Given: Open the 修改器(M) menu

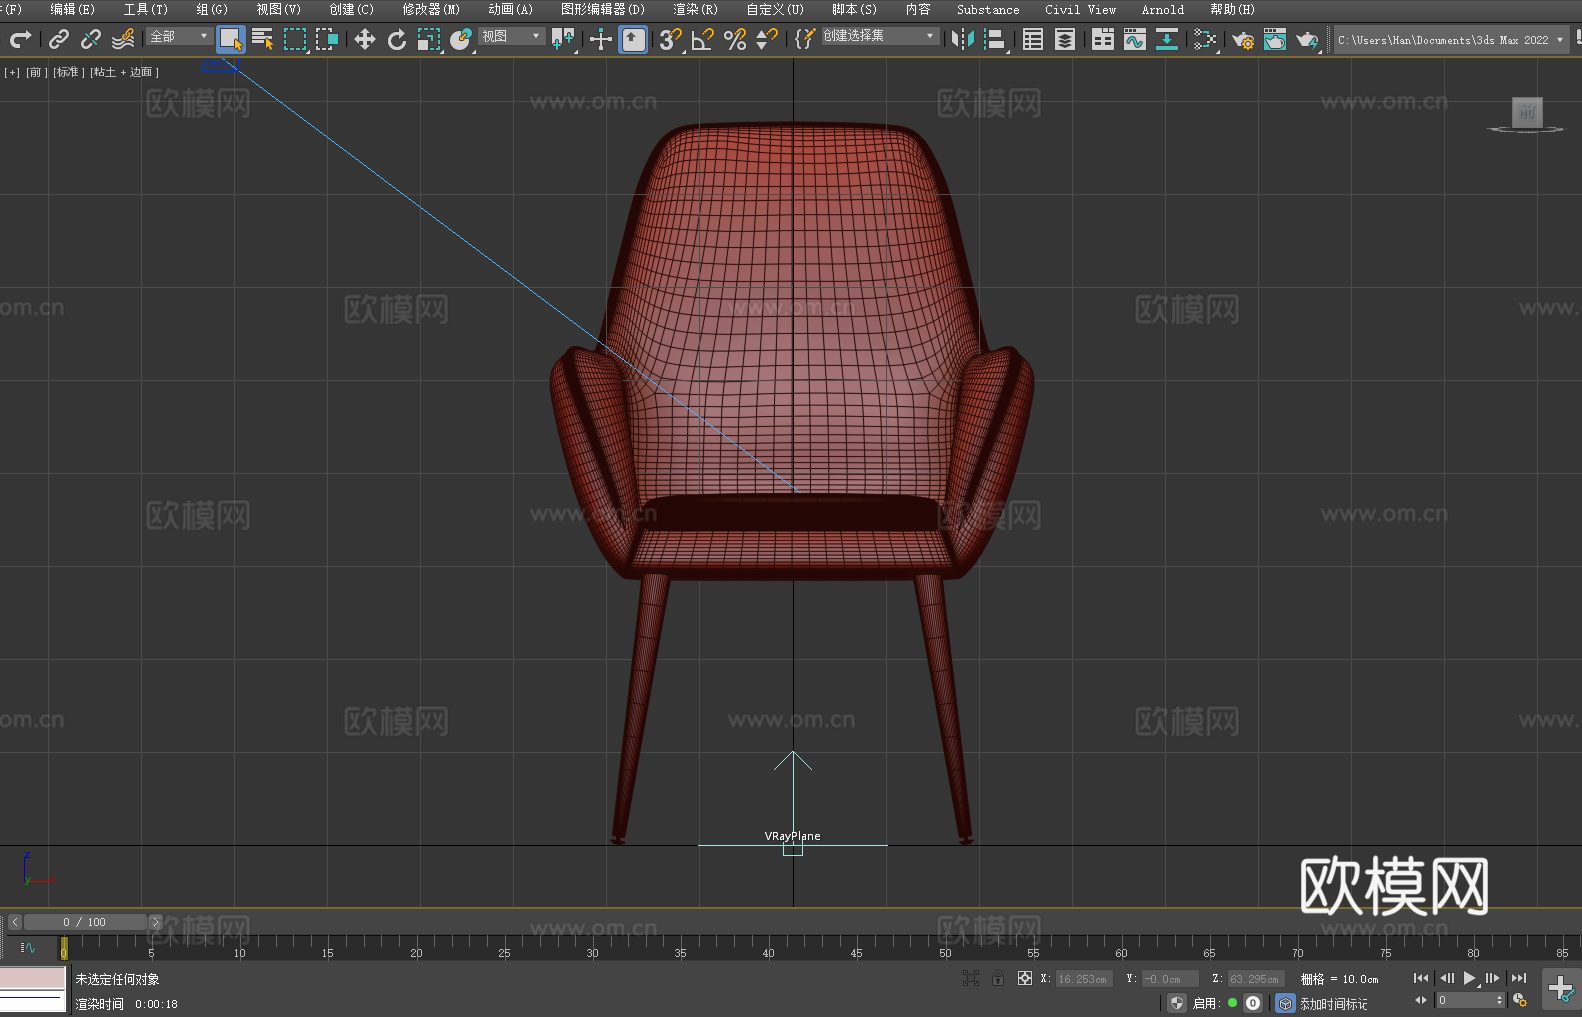Looking at the screenshot, I should click(x=431, y=9).
